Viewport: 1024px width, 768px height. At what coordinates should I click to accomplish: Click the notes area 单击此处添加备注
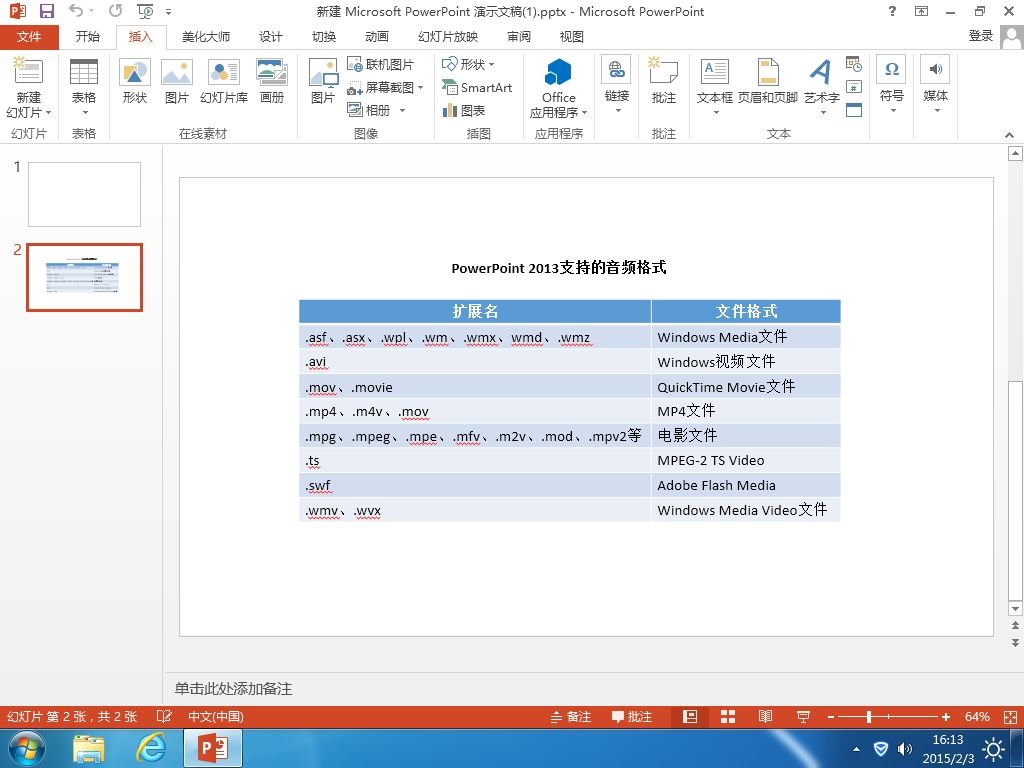point(234,688)
